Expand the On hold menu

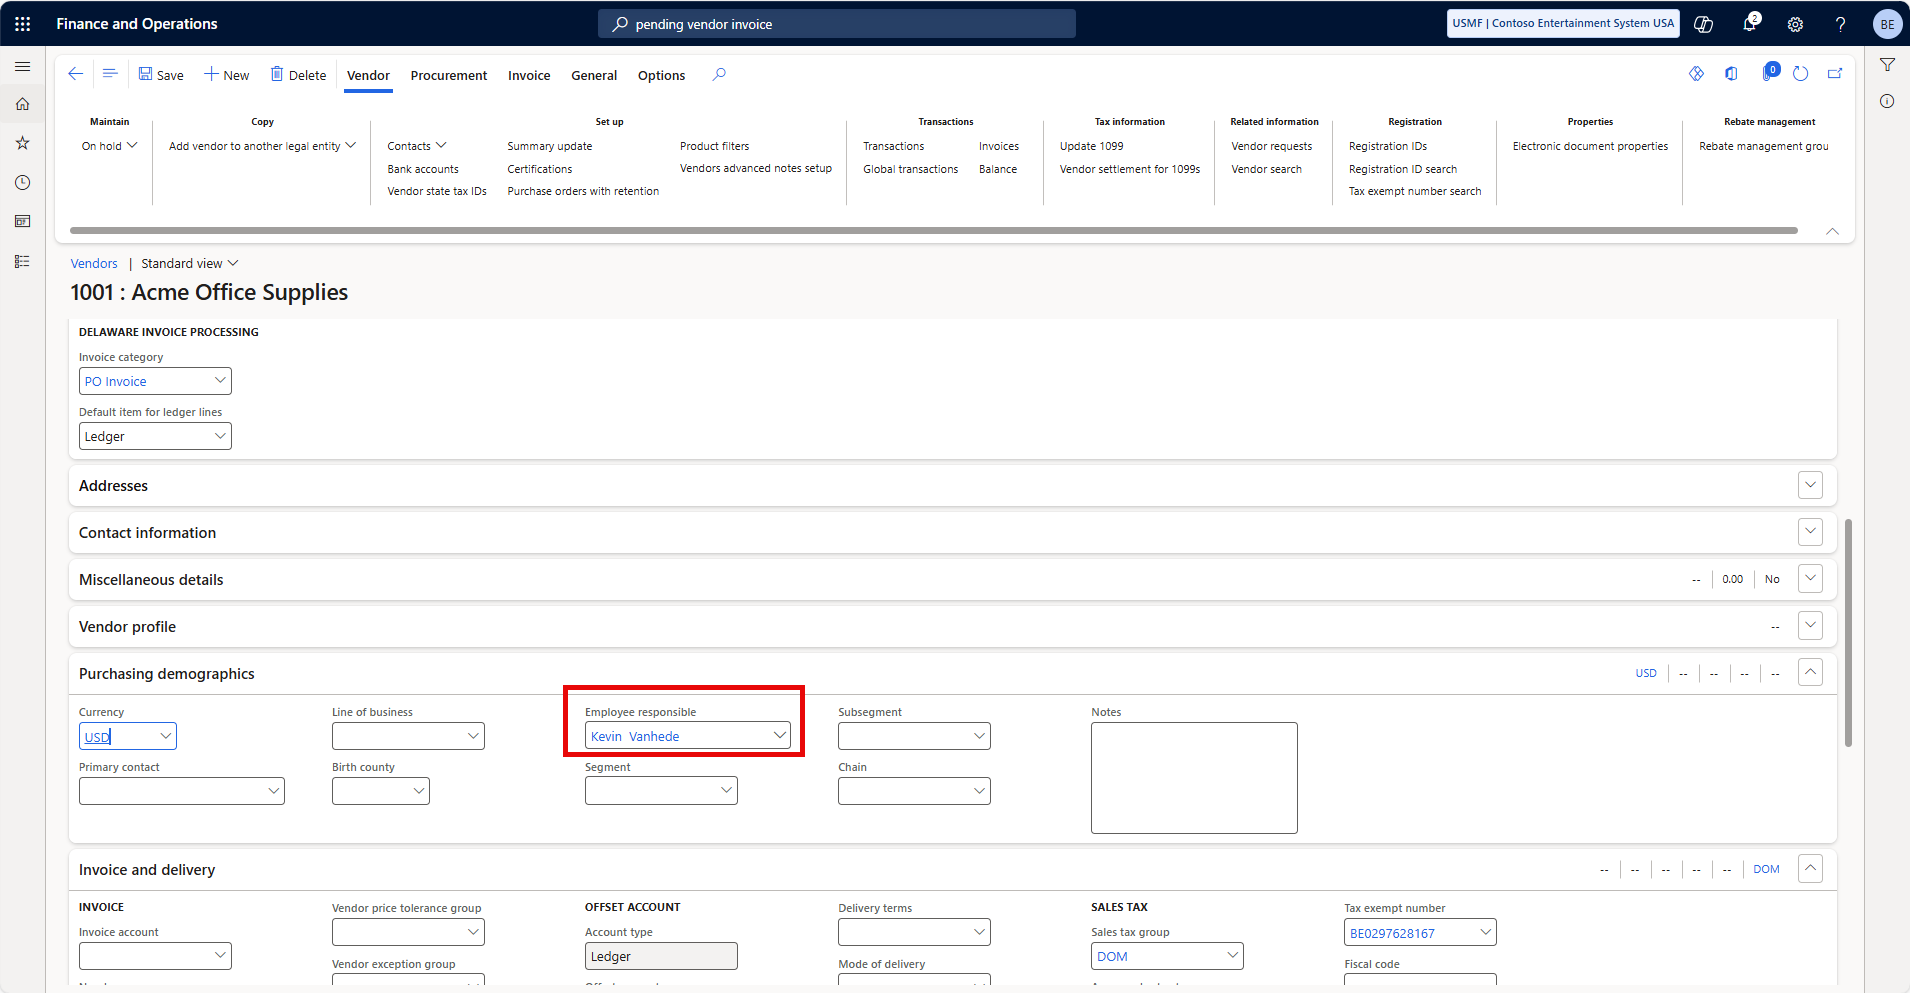tap(110, 146)
